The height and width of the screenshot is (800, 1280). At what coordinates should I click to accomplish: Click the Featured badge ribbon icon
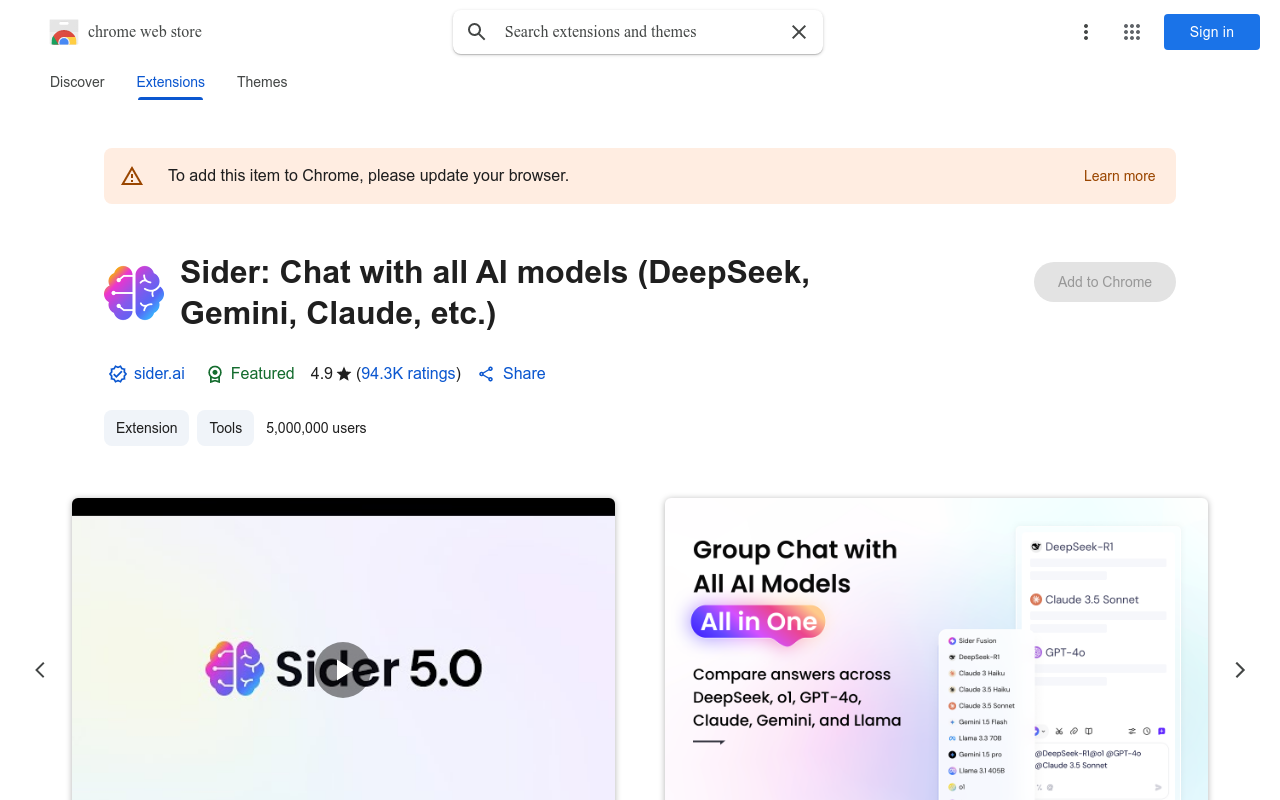point(215,374)
